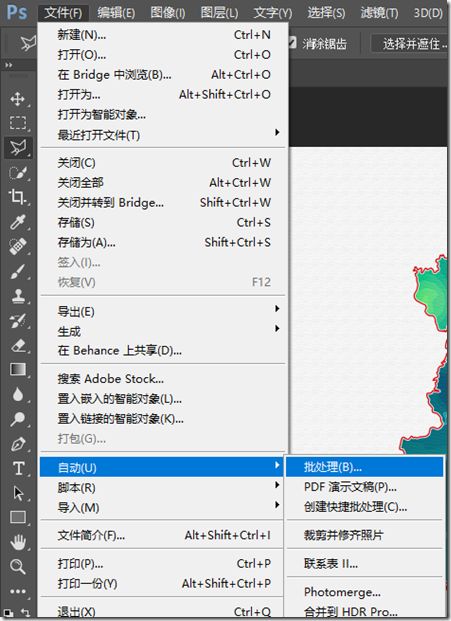
Task: Choose 存储为(A)... menu item
Action: 162,242
